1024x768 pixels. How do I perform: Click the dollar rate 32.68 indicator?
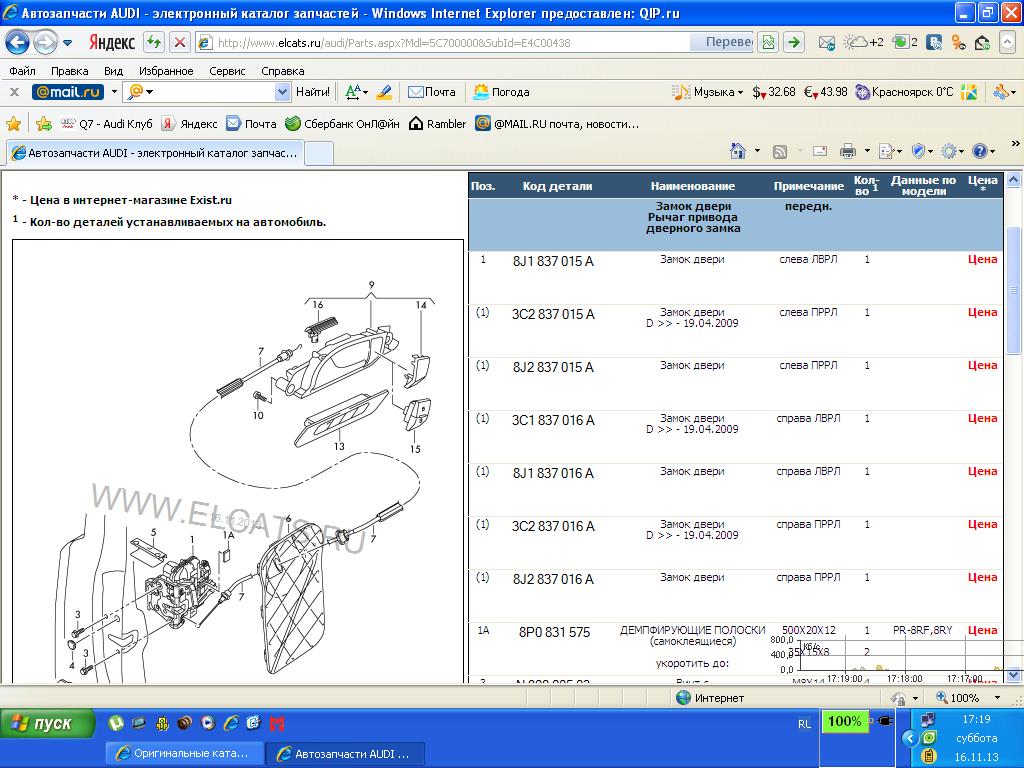coord(774,92)
